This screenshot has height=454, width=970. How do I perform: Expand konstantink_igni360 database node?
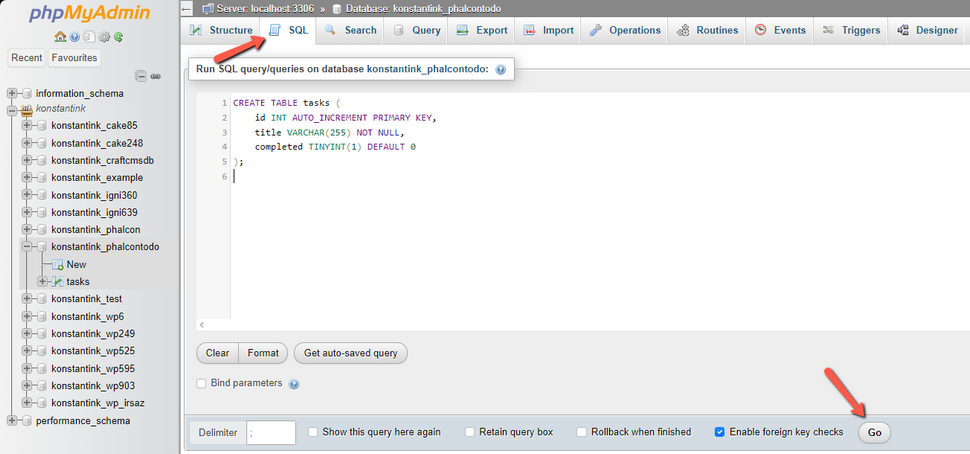coord(27,195)
